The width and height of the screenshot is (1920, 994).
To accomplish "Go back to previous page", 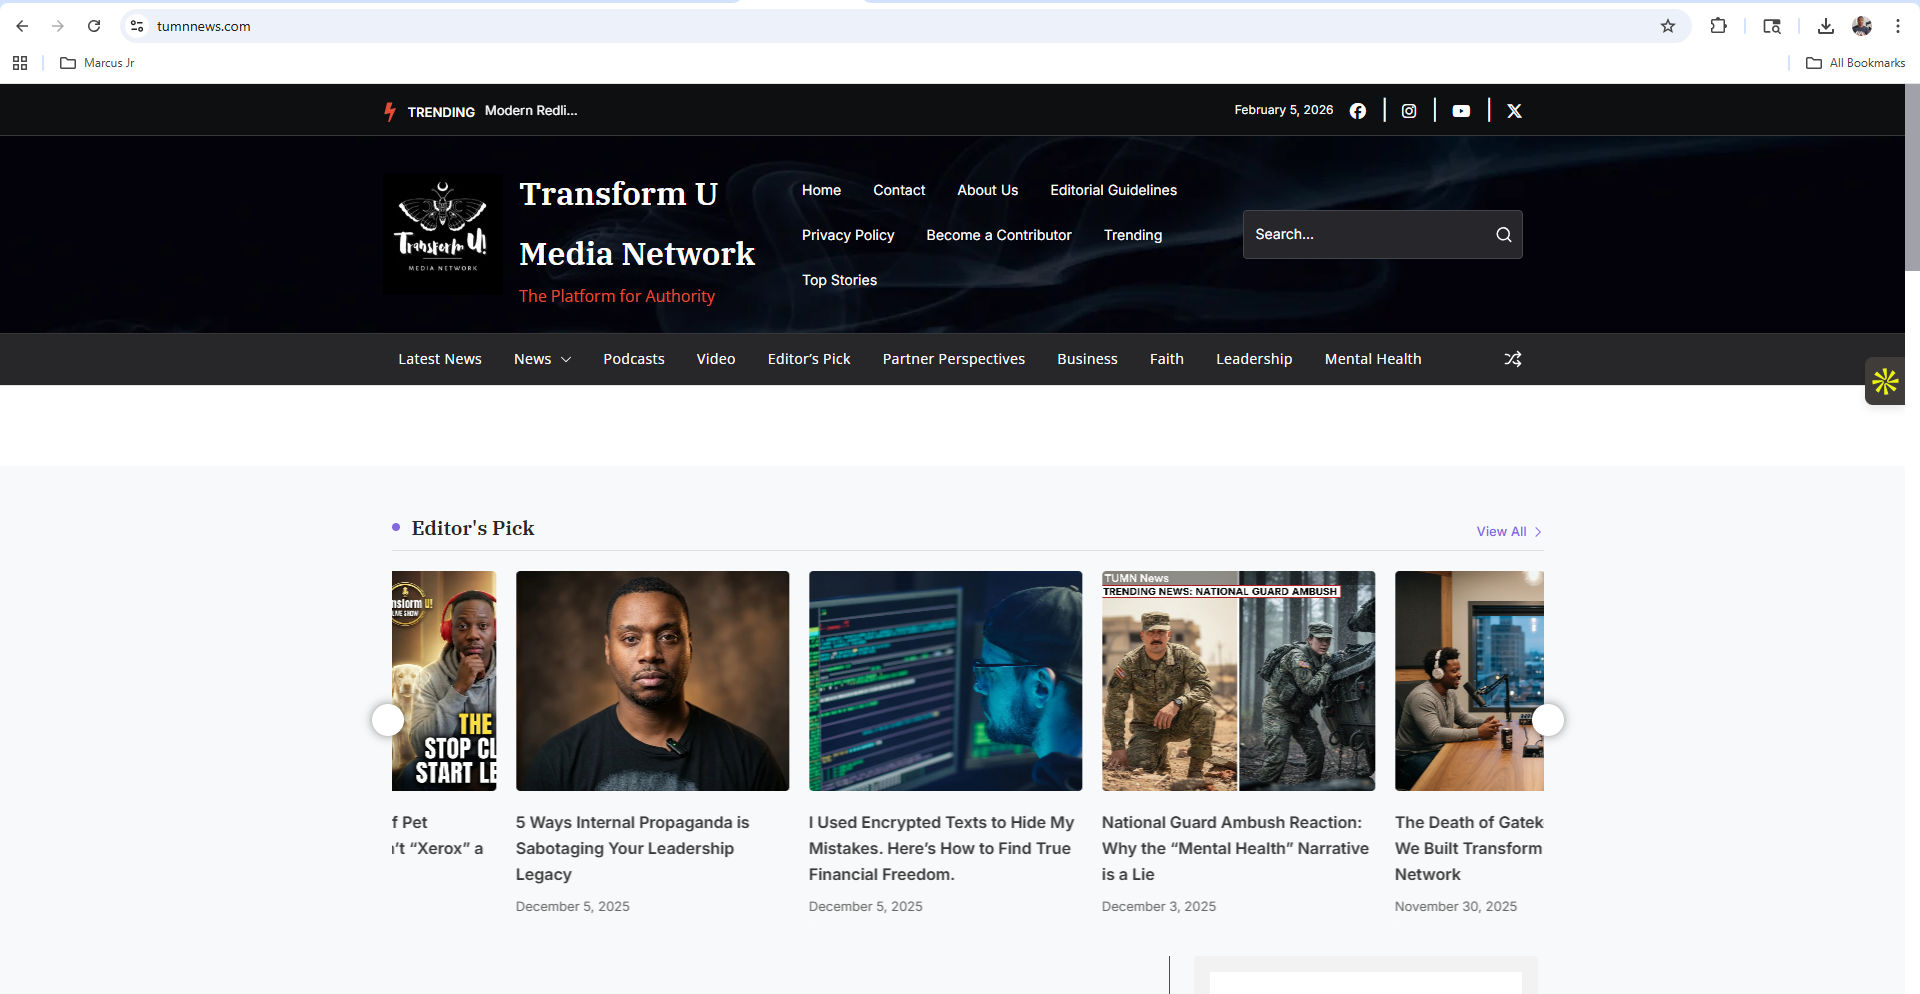I will [22, 26].
